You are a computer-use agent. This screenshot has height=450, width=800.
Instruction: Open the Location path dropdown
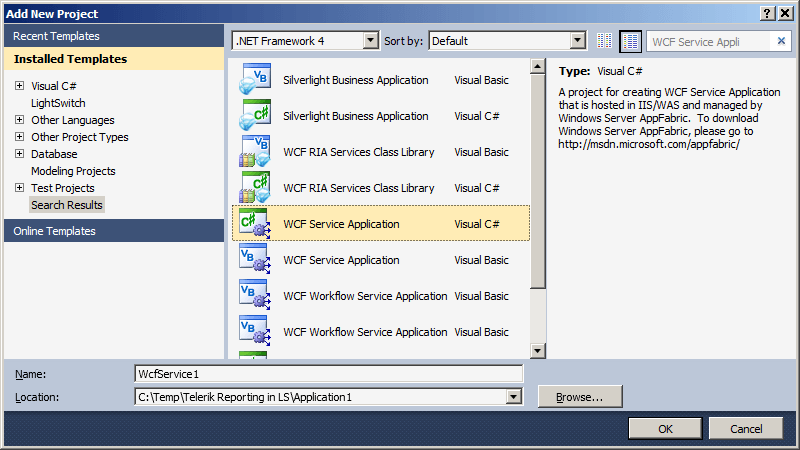point(514,396)
